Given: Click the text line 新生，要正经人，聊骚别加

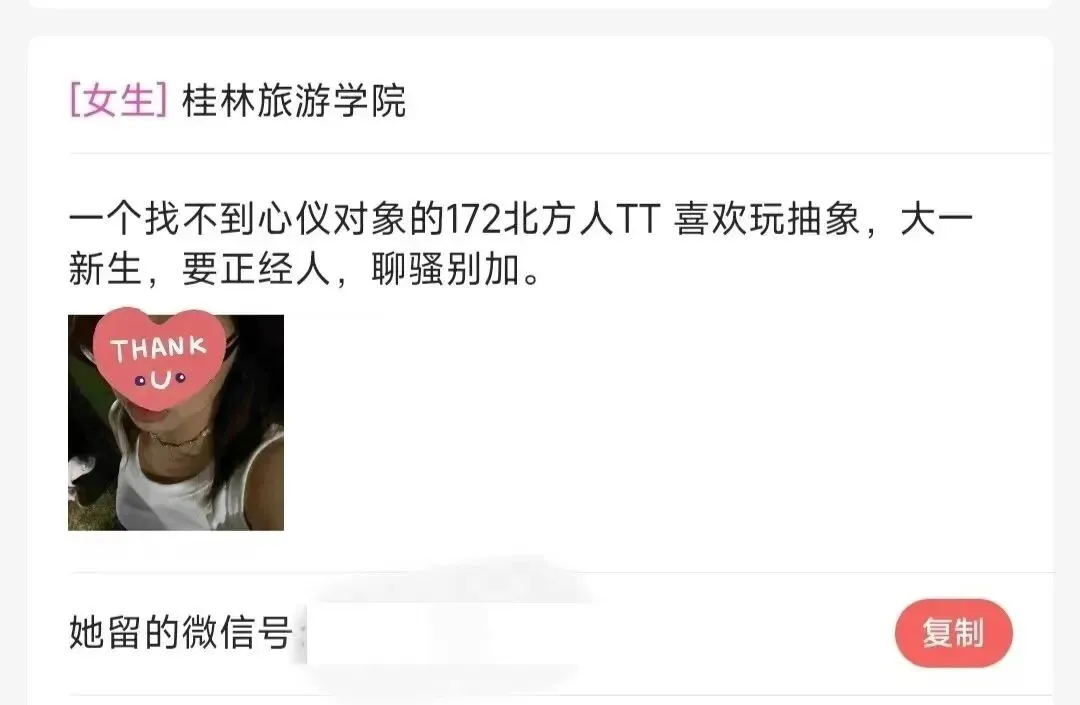Looking at the screenshot, I should point(303,269).
